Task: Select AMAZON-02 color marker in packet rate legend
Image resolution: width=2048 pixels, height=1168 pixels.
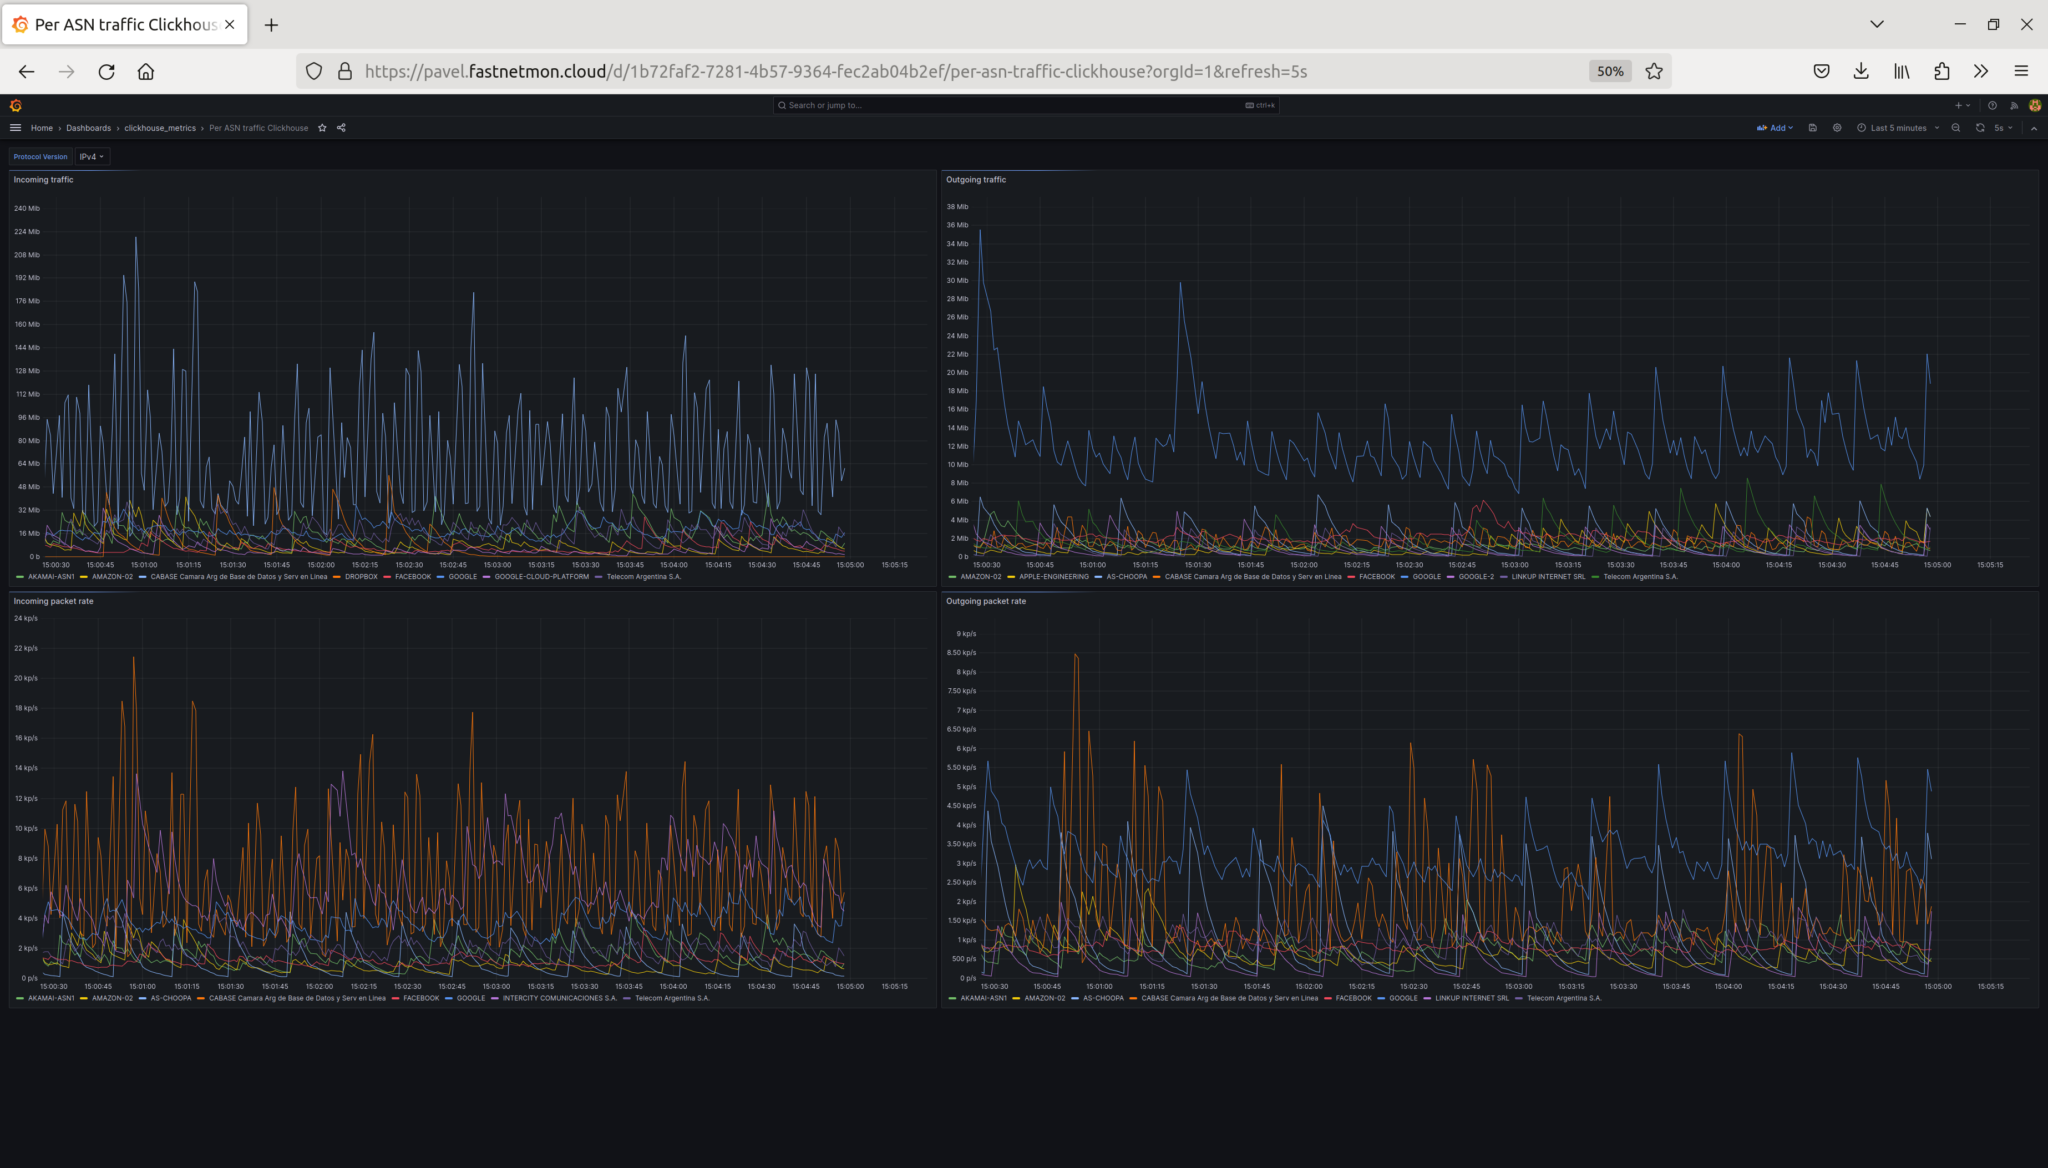Action: pos(85,998)
